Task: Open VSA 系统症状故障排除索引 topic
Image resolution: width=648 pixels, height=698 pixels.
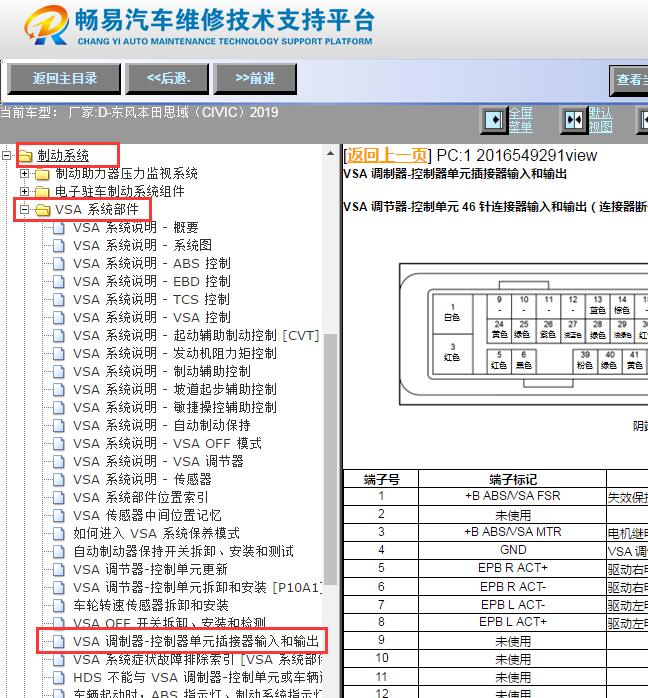Action: pos(197,659)
